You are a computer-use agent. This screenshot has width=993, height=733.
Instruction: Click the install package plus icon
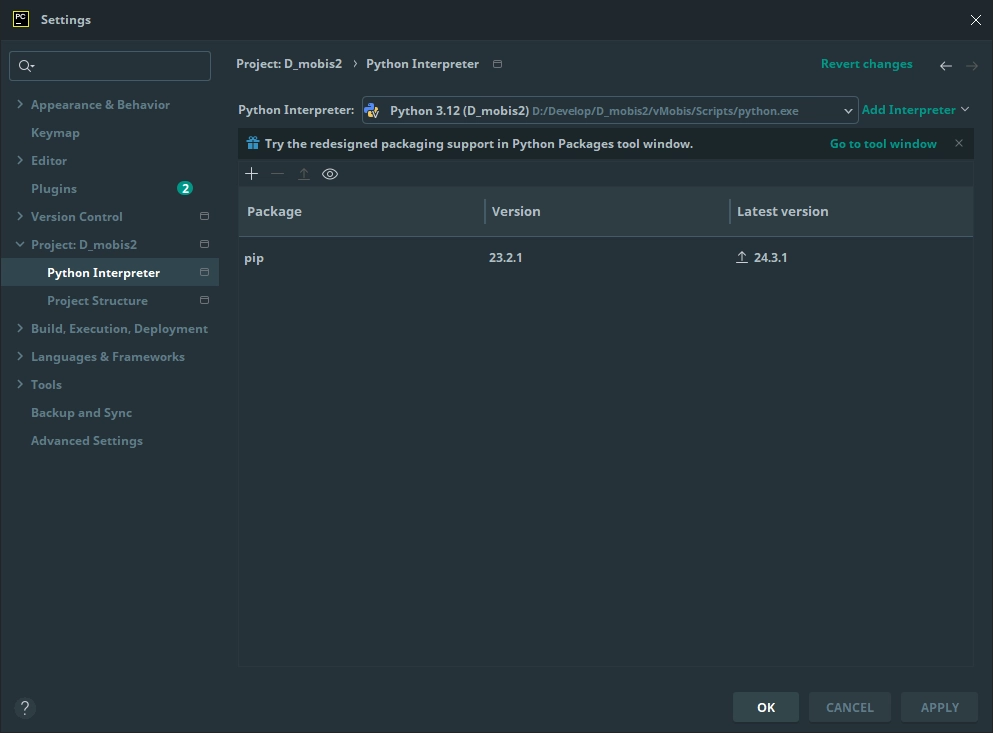(251, 174)
